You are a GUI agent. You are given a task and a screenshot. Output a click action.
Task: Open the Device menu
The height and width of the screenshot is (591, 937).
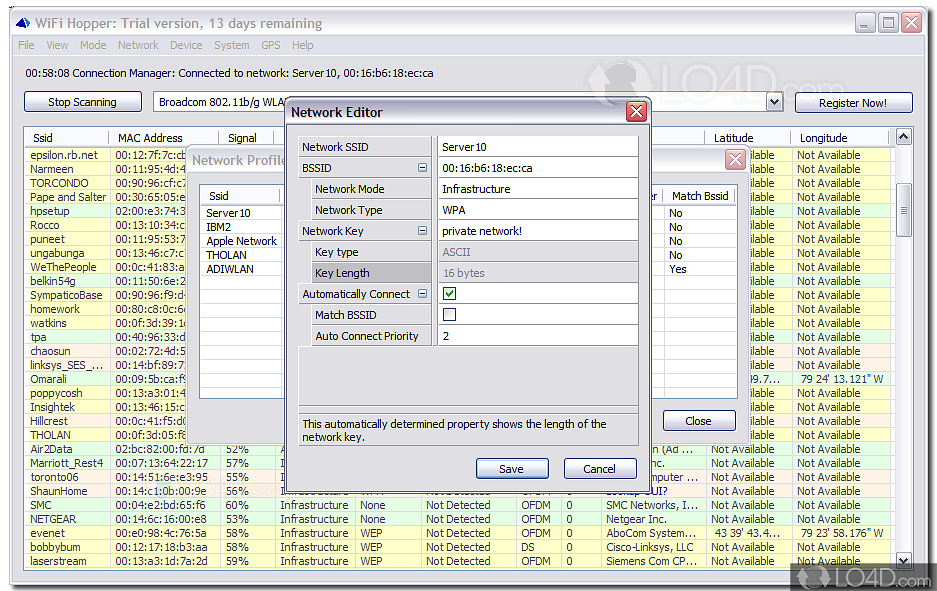pos(186,45)
